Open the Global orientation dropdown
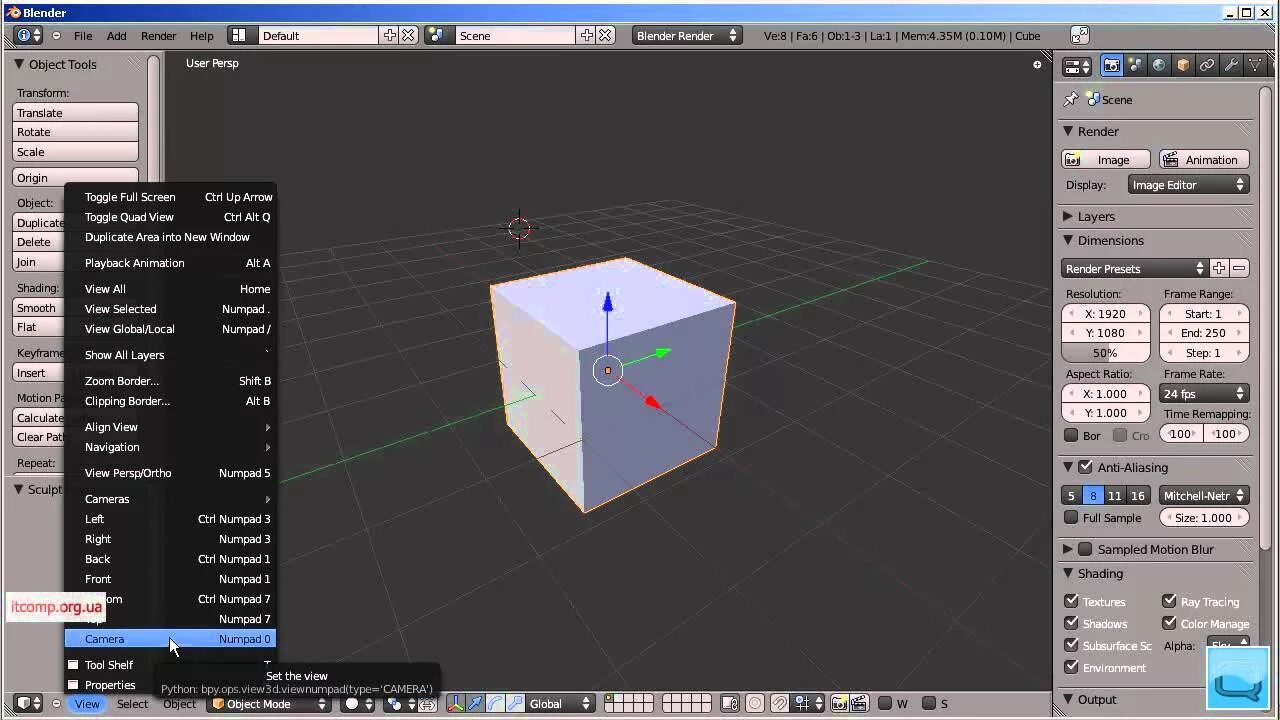This screenshot has height=720, width=1280. (560, 704)
